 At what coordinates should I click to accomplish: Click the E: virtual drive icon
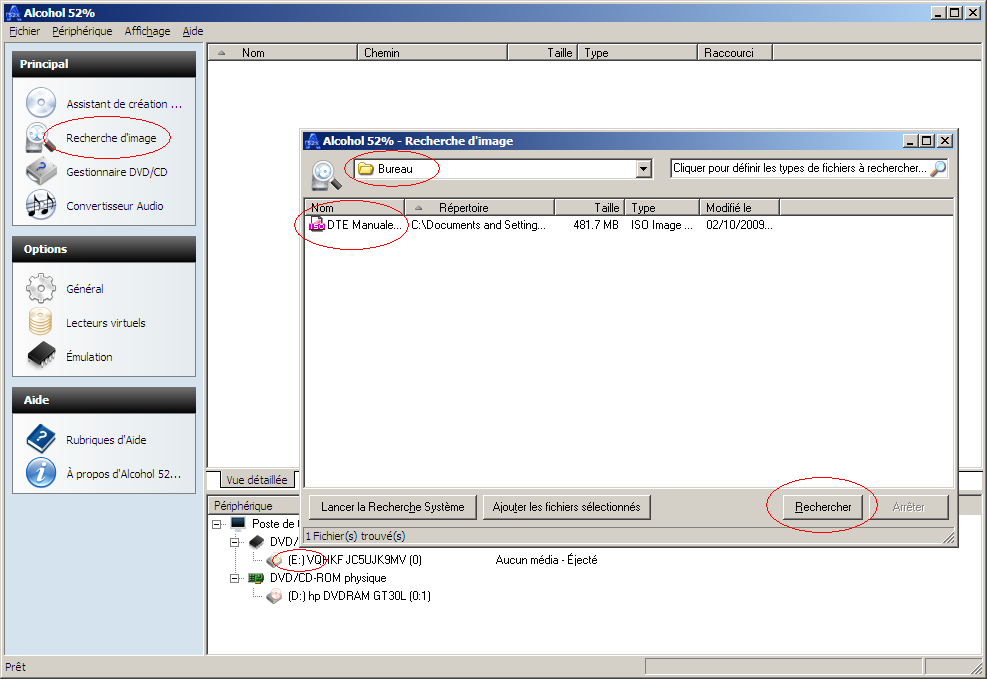274,559
